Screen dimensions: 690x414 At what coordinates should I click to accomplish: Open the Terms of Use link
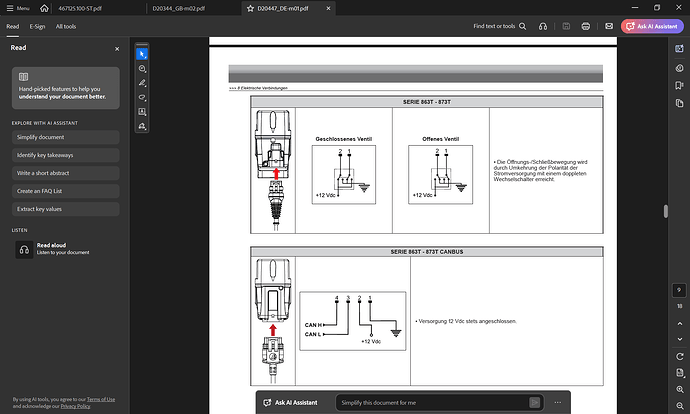(101, 399)
